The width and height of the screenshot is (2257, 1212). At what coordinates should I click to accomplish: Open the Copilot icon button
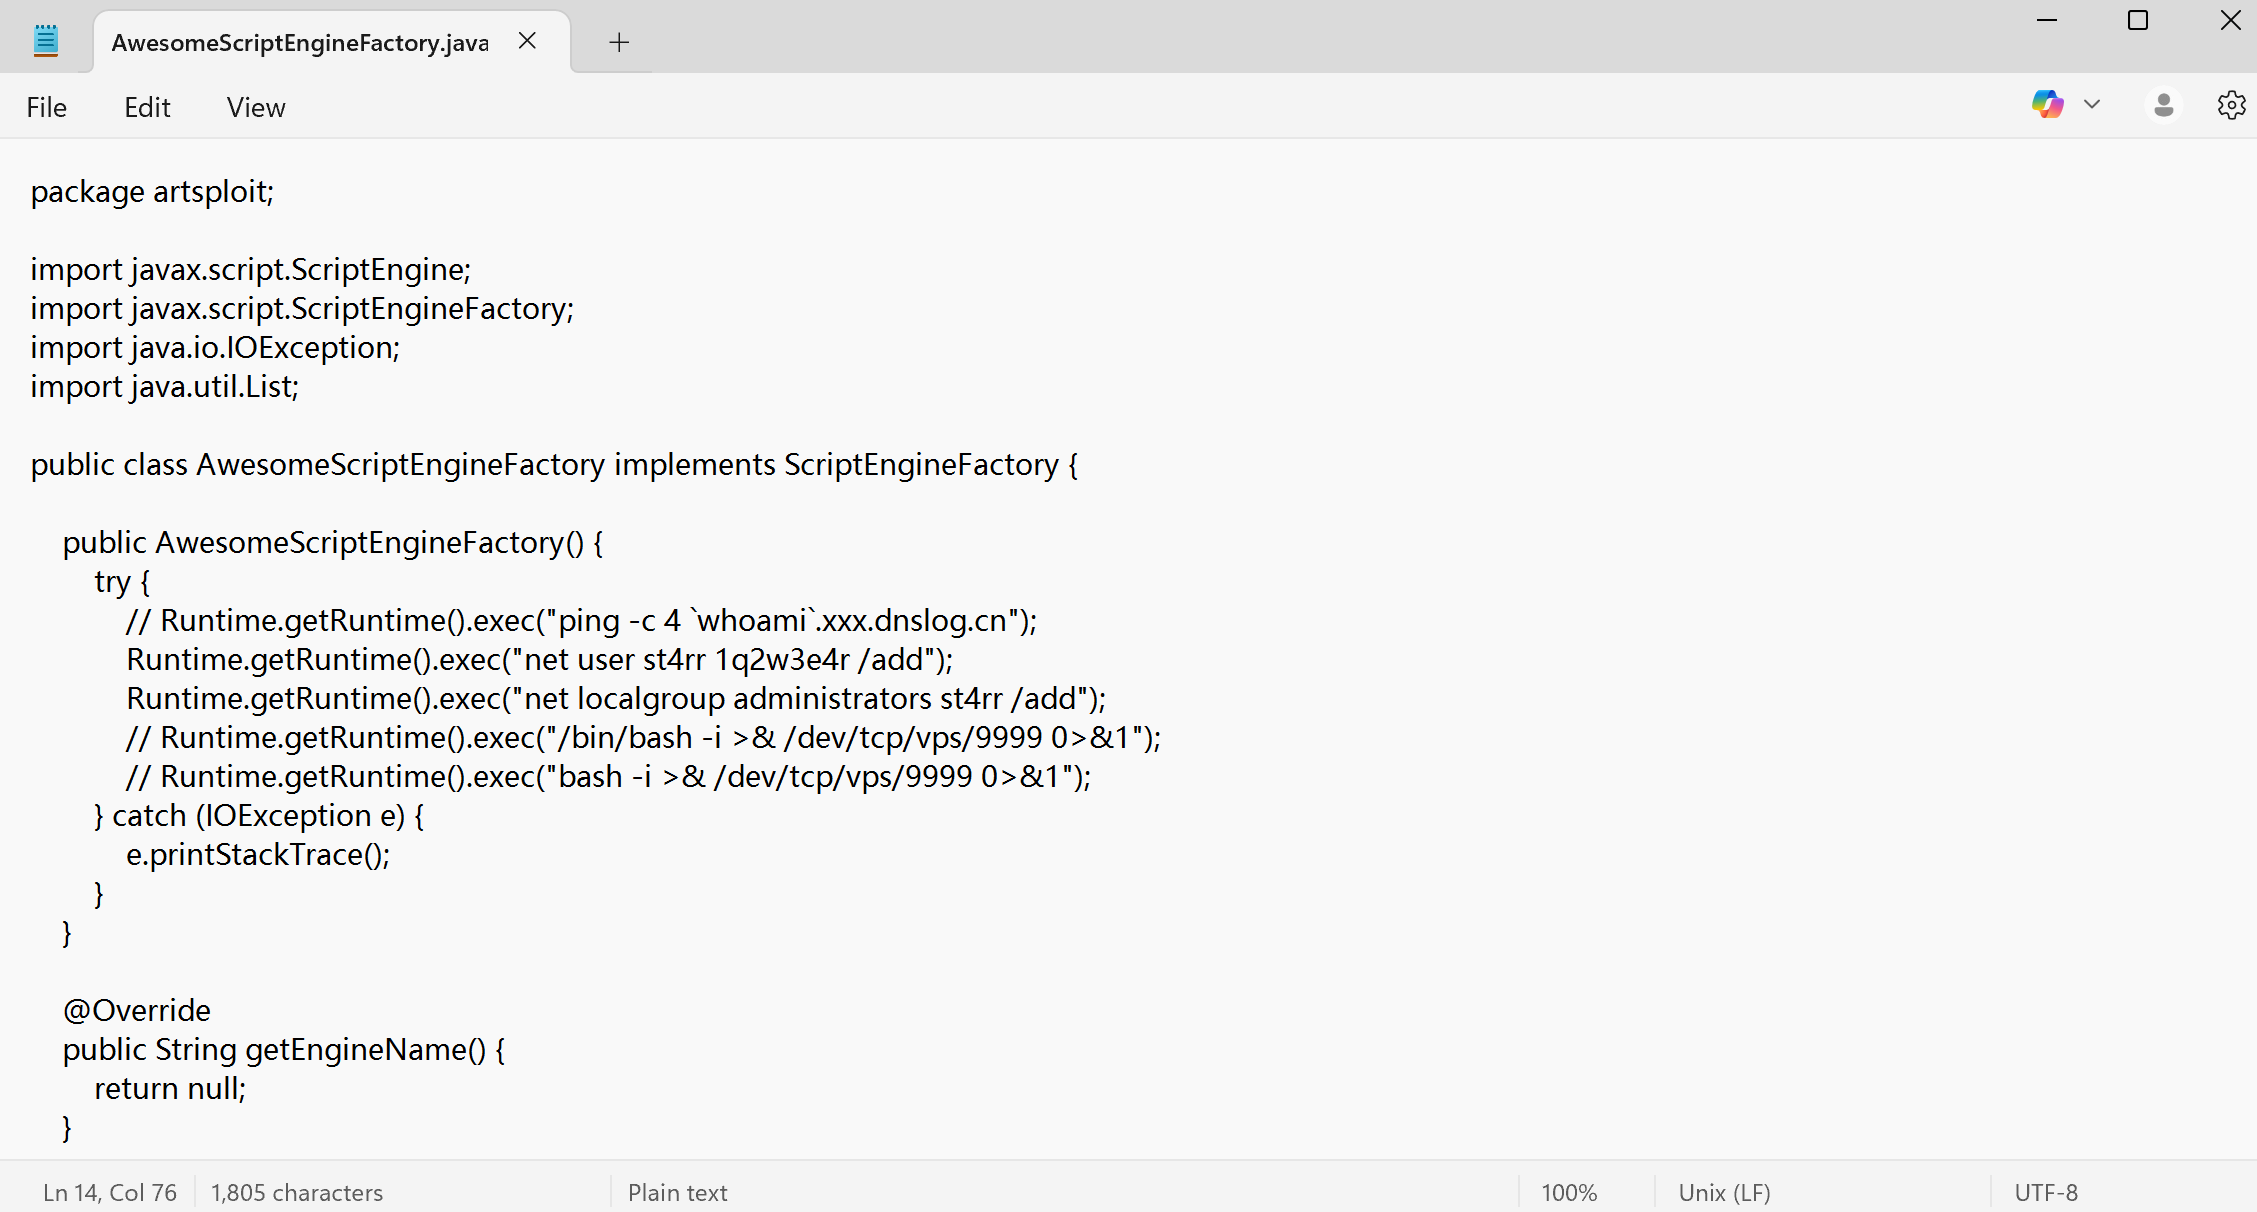[x=2047, y=104]
